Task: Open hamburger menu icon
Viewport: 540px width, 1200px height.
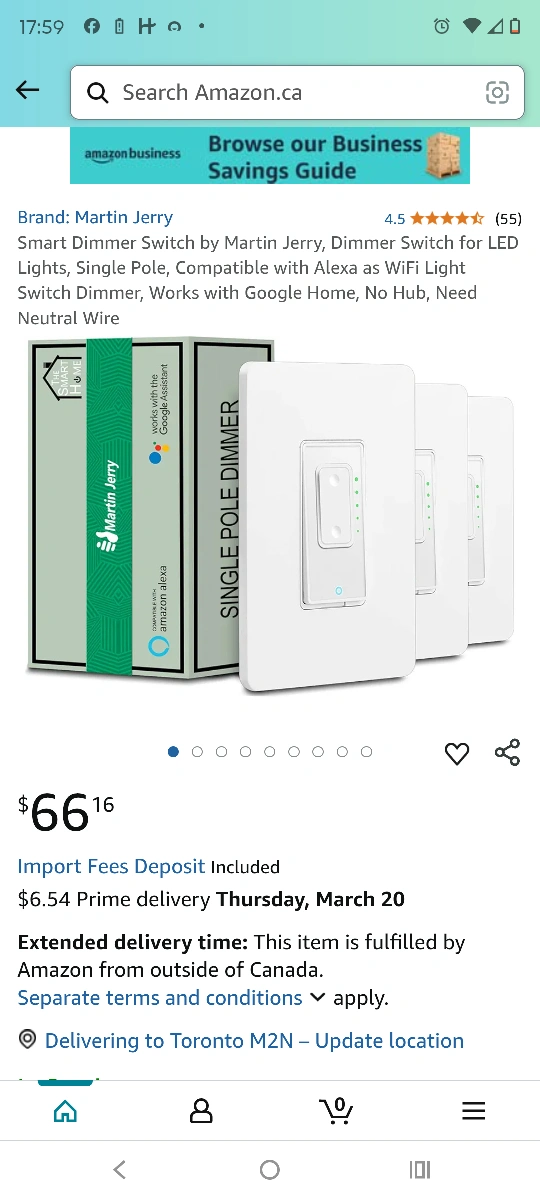Action: [x=473, y=1110]
